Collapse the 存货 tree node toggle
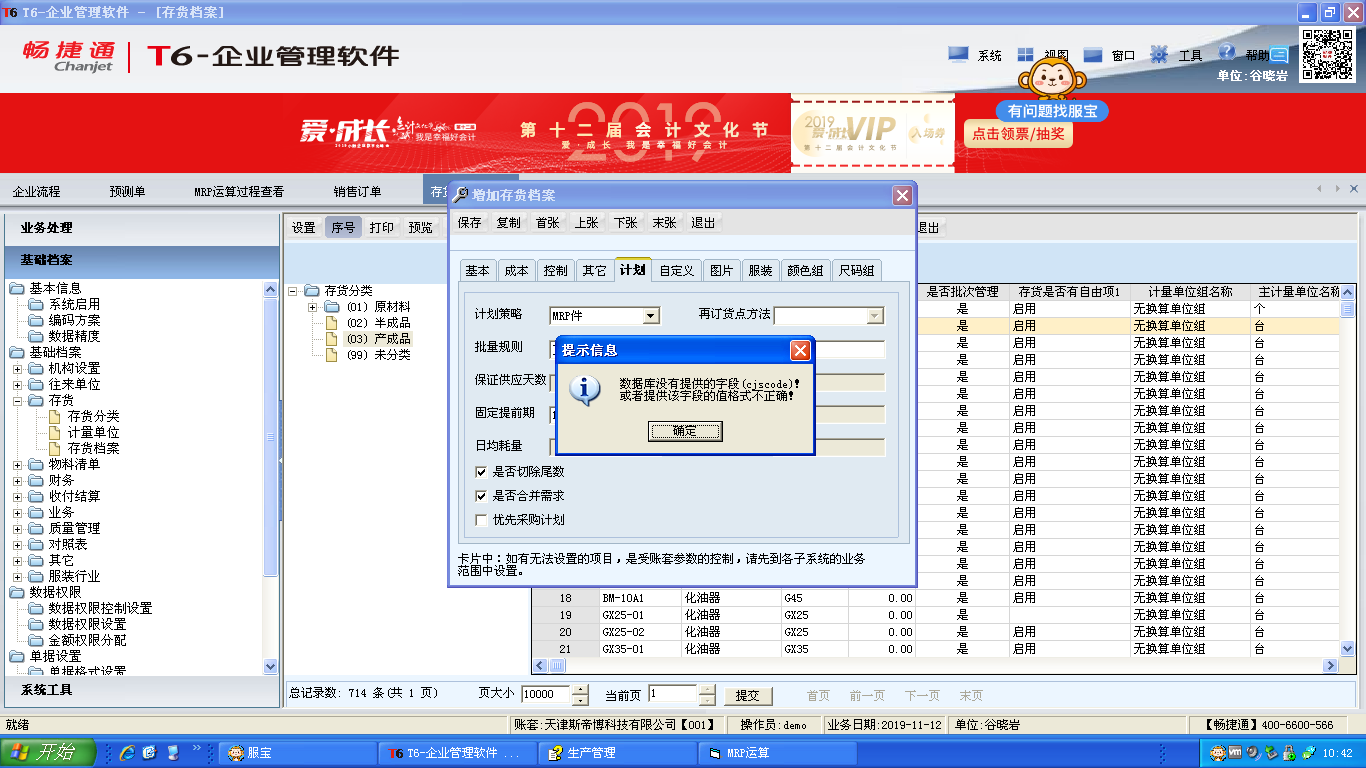This screenshot has width=1366, height=768. coord(18,401)
